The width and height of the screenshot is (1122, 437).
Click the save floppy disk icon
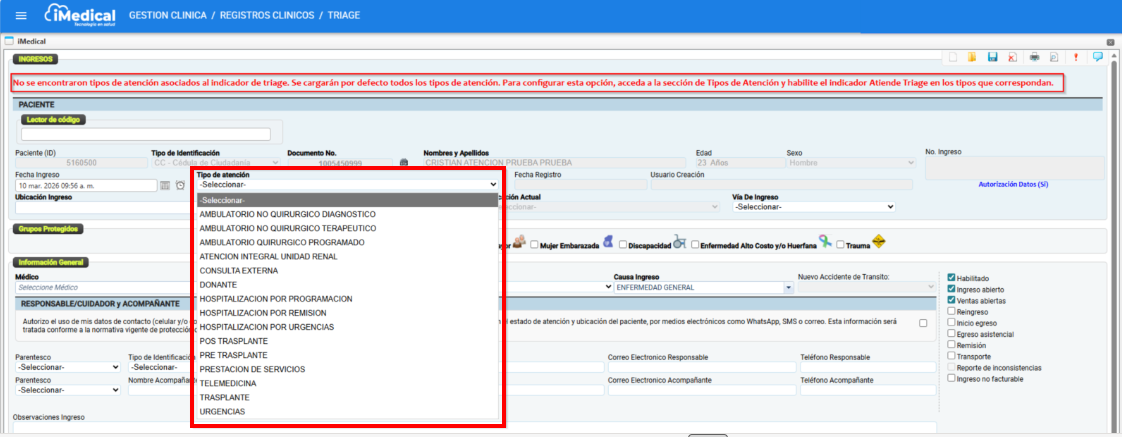[x=993, y=57]
